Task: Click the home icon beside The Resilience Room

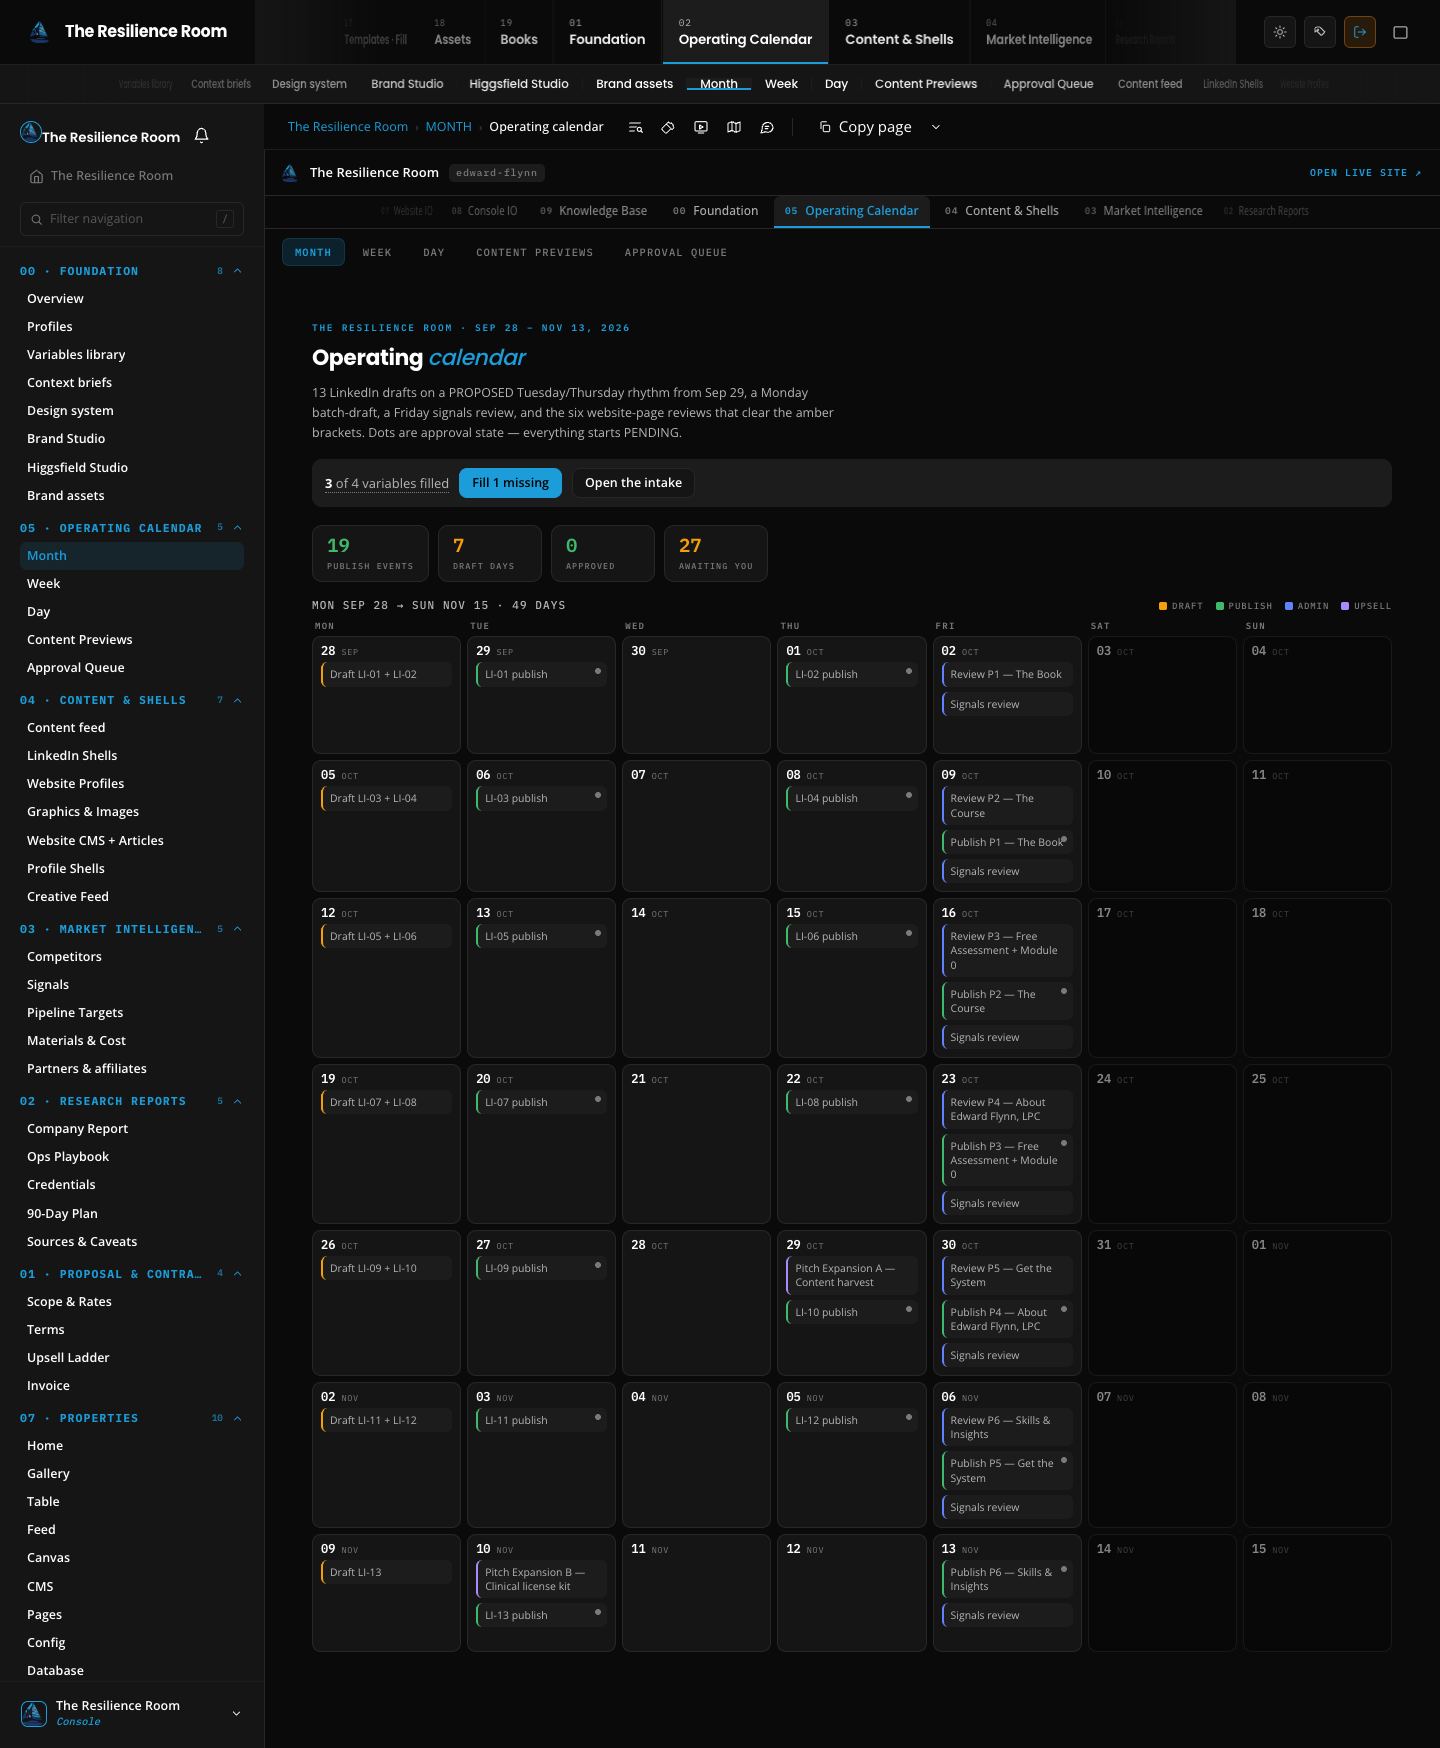Action: click(x=36, y=176)
